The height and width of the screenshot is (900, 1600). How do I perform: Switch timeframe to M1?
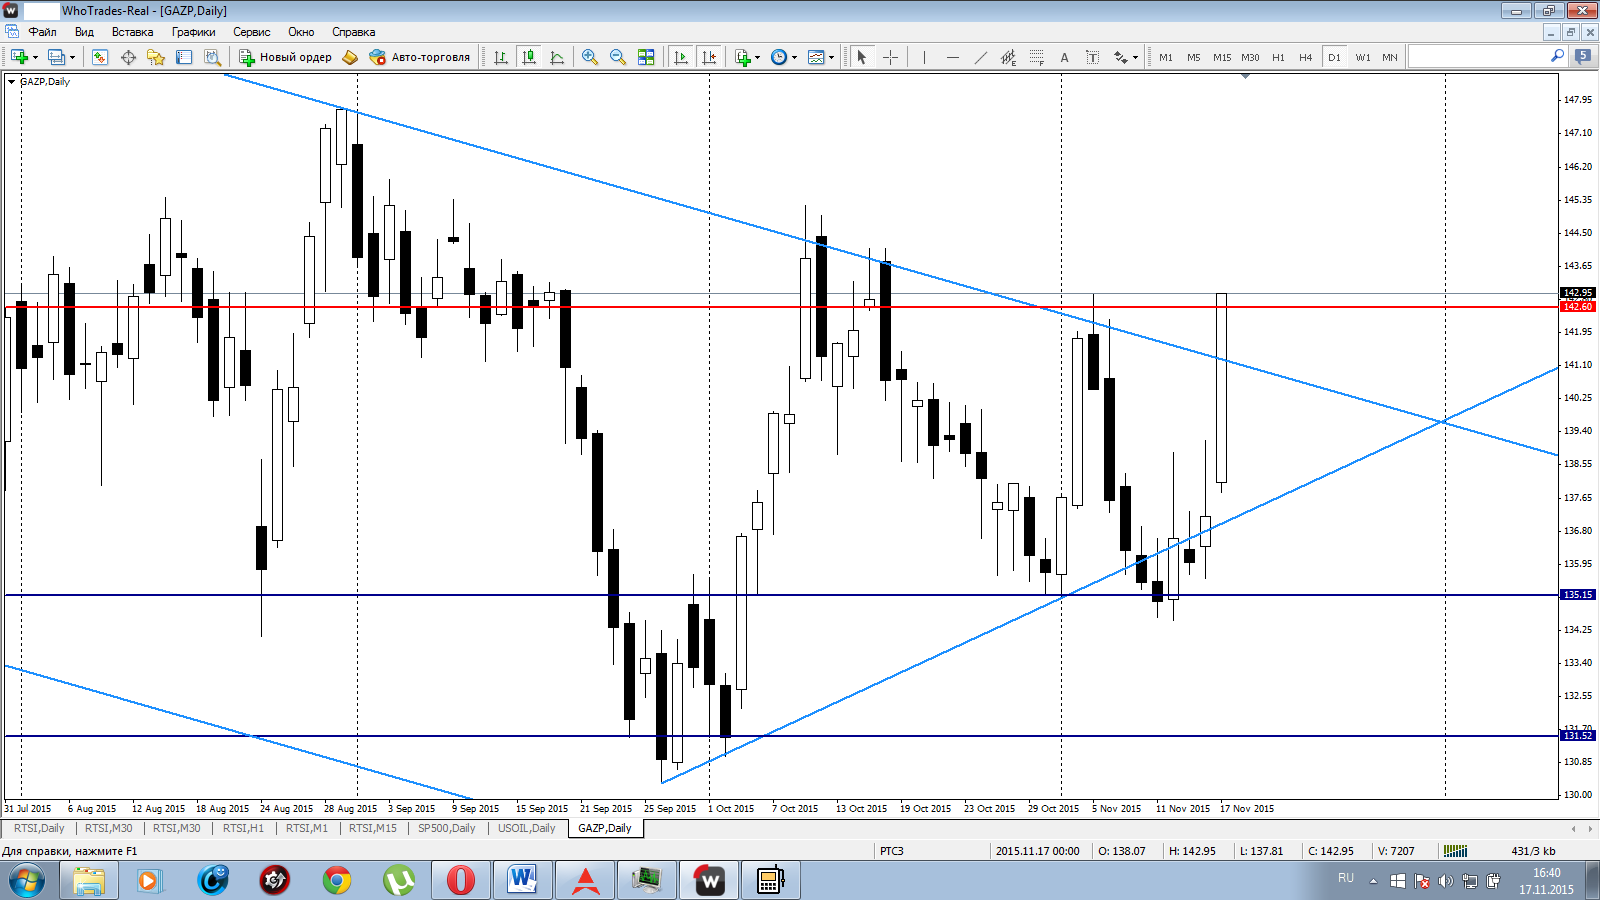(1166, 57)
